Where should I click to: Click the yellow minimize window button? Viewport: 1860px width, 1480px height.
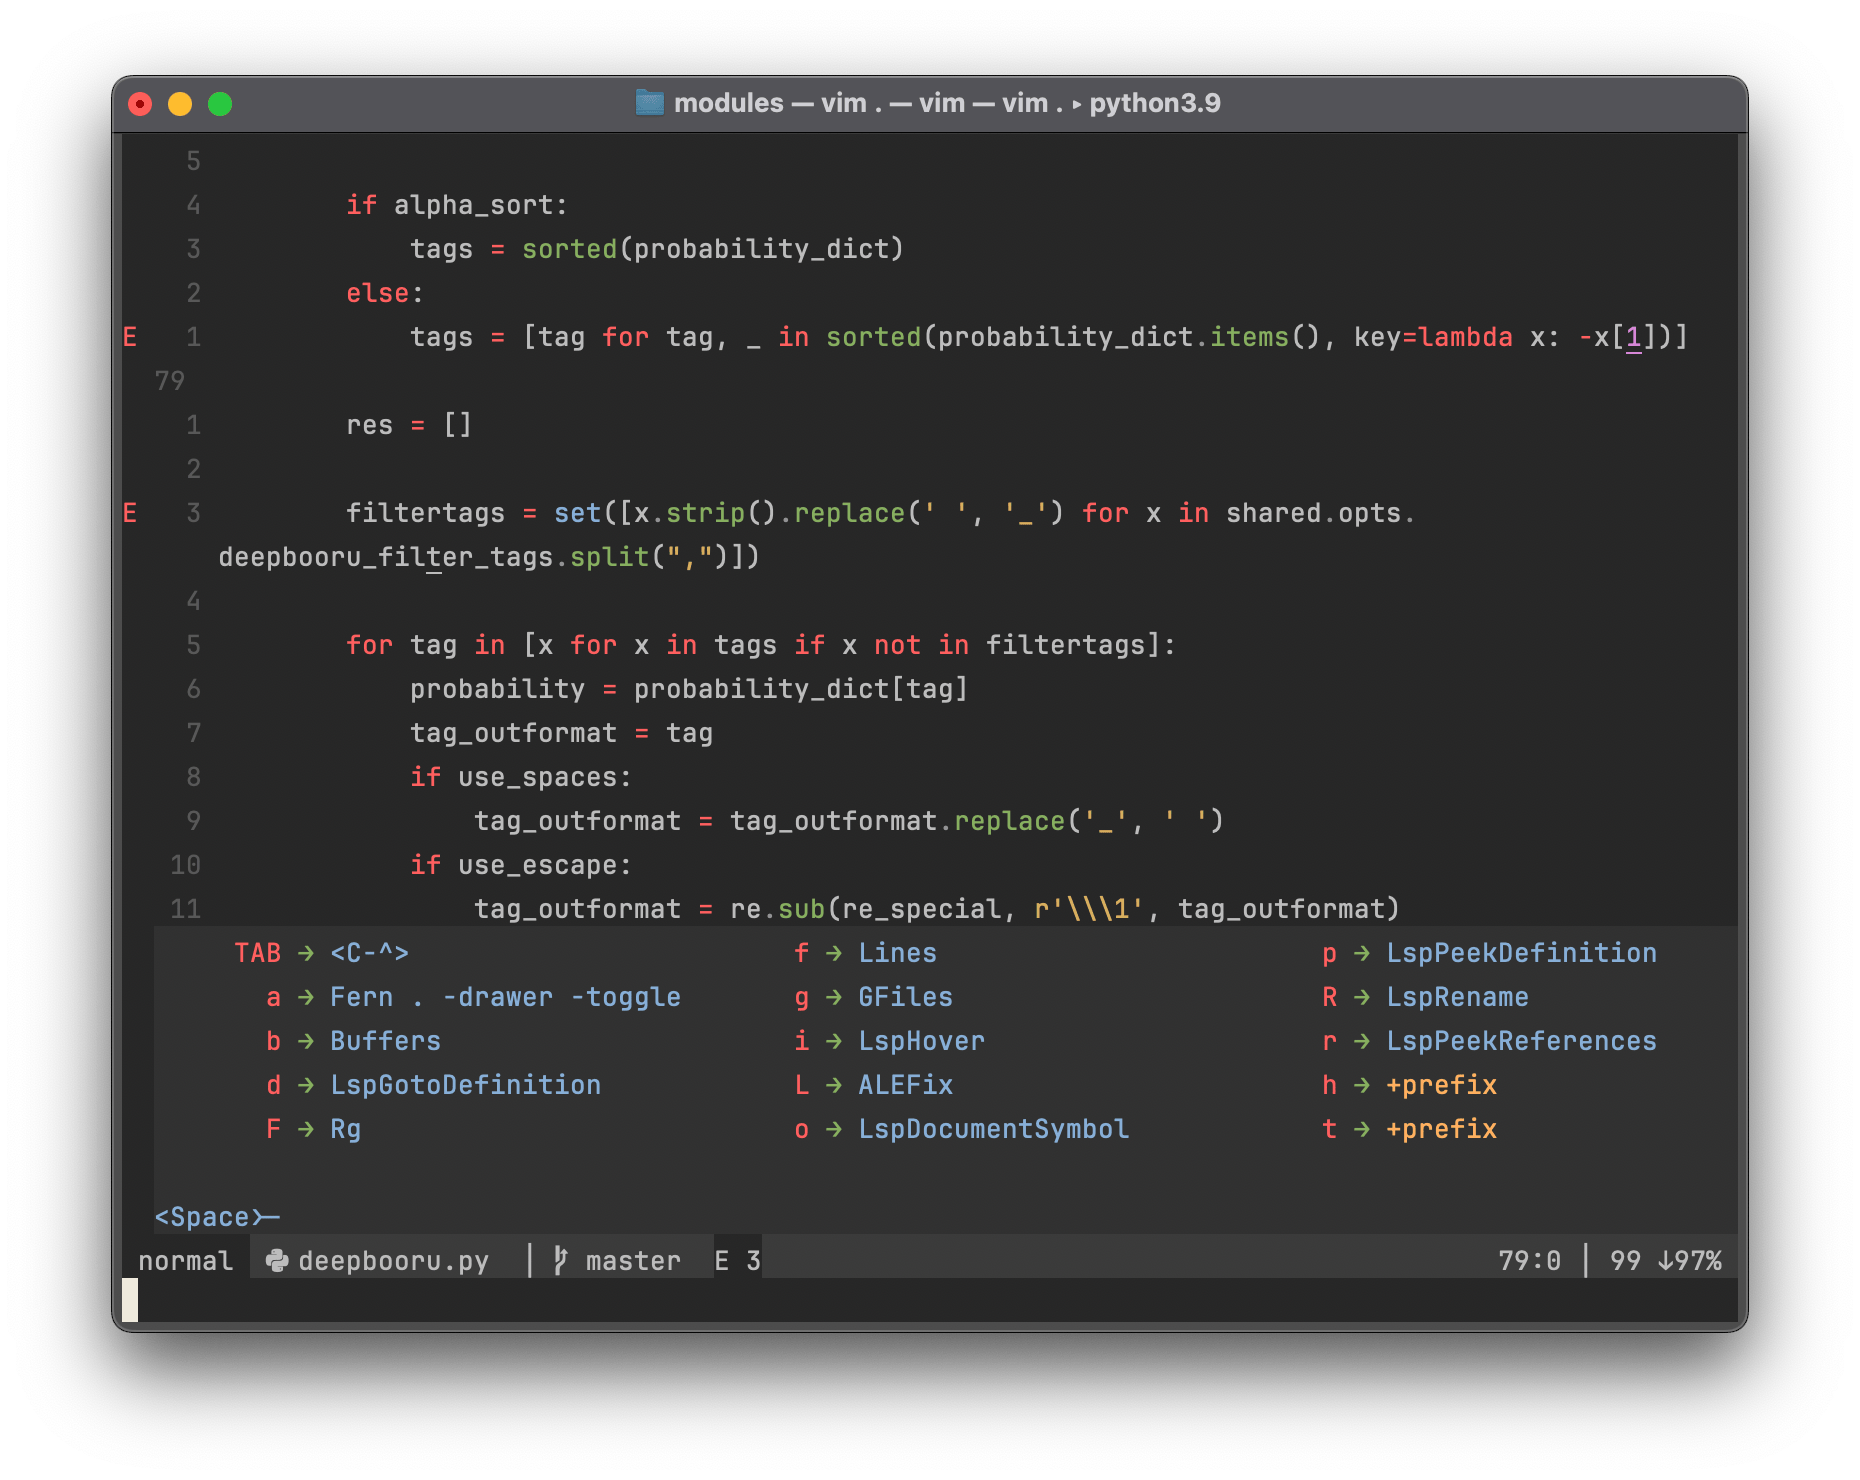[x=180, y=104]
